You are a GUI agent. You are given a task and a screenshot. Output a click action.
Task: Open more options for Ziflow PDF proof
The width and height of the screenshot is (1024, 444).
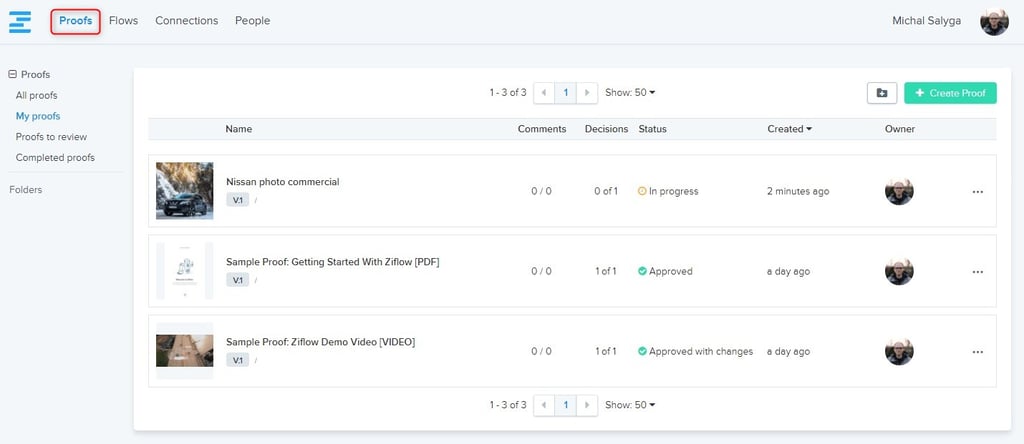[977, 271]
